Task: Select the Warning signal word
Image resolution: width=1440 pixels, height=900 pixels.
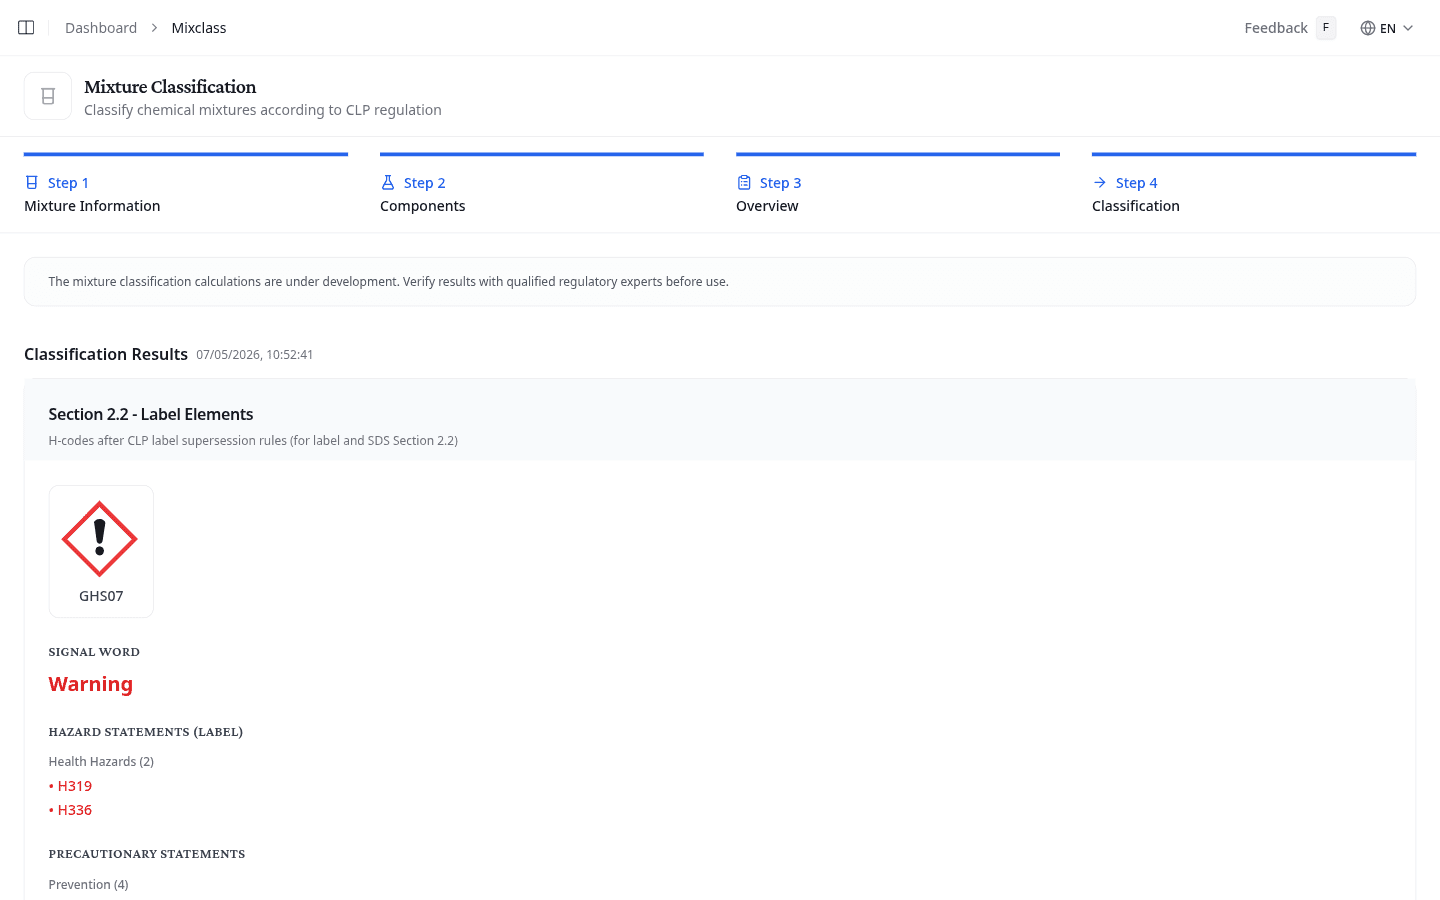Action: [x=91, y=684]
